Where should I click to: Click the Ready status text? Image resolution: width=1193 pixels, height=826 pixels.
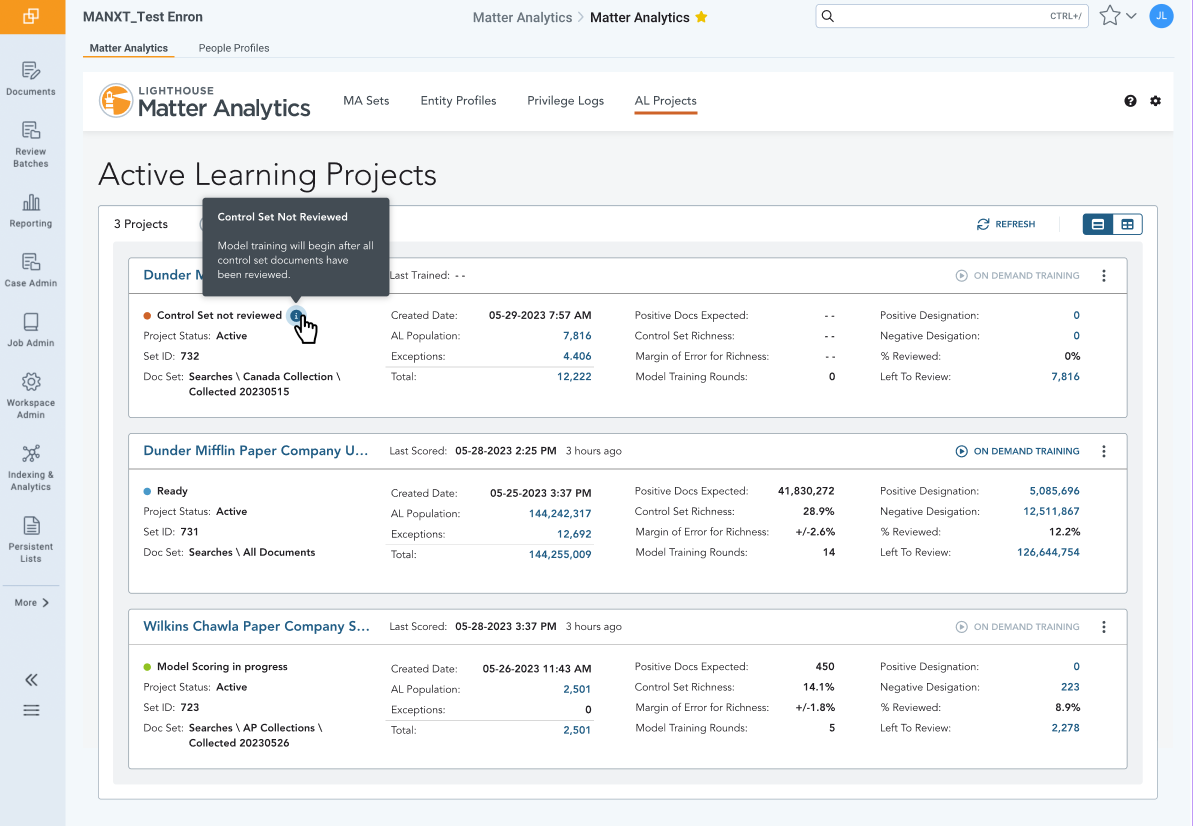click(172, 491)
